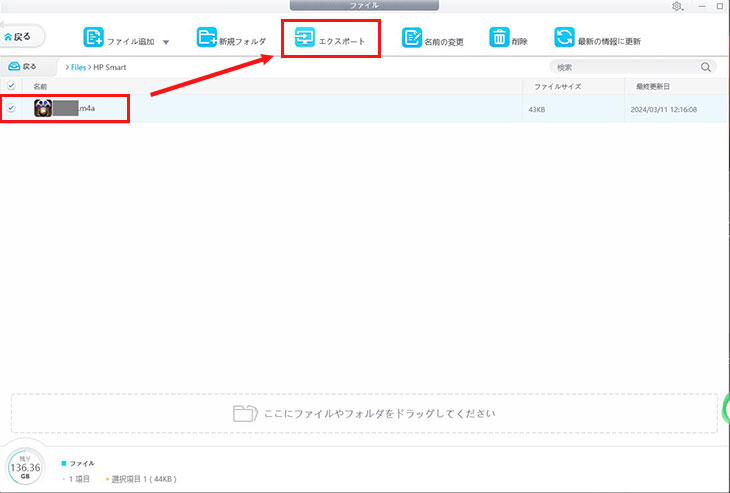Click into the 検索 search field
The image size is (730, 493).
click(624, 68)
